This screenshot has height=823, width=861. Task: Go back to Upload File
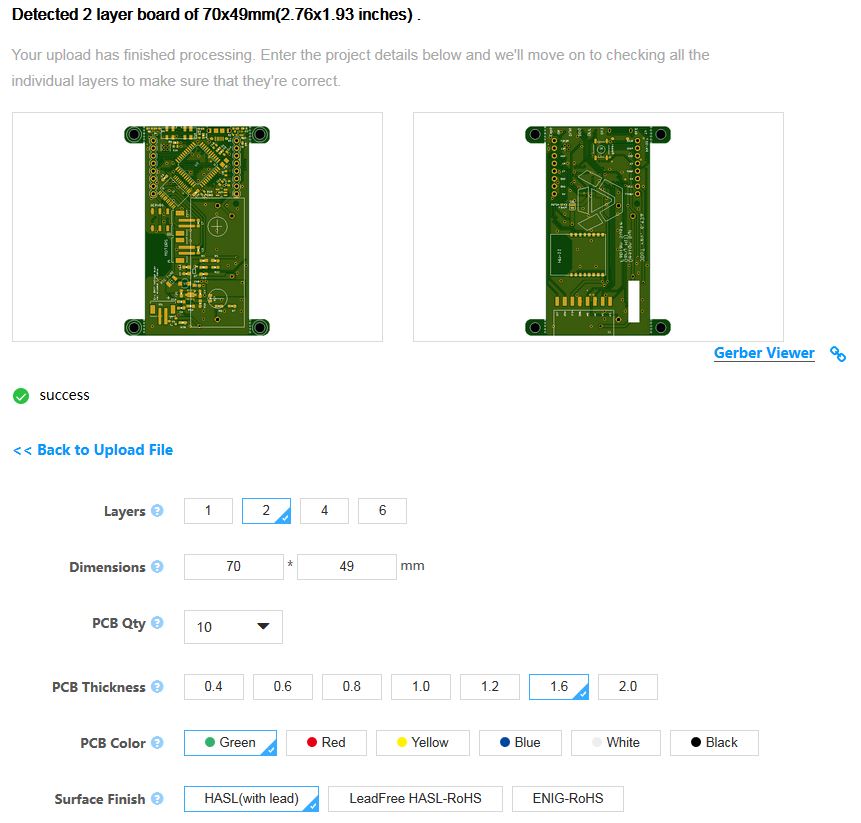click(x=93, y=450)
